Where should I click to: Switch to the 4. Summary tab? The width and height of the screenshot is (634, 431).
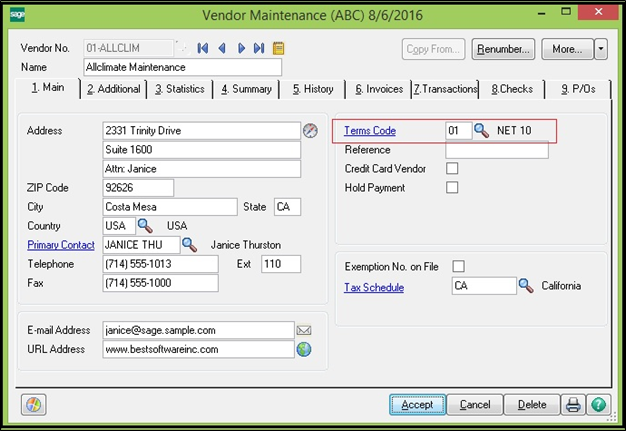246,89
